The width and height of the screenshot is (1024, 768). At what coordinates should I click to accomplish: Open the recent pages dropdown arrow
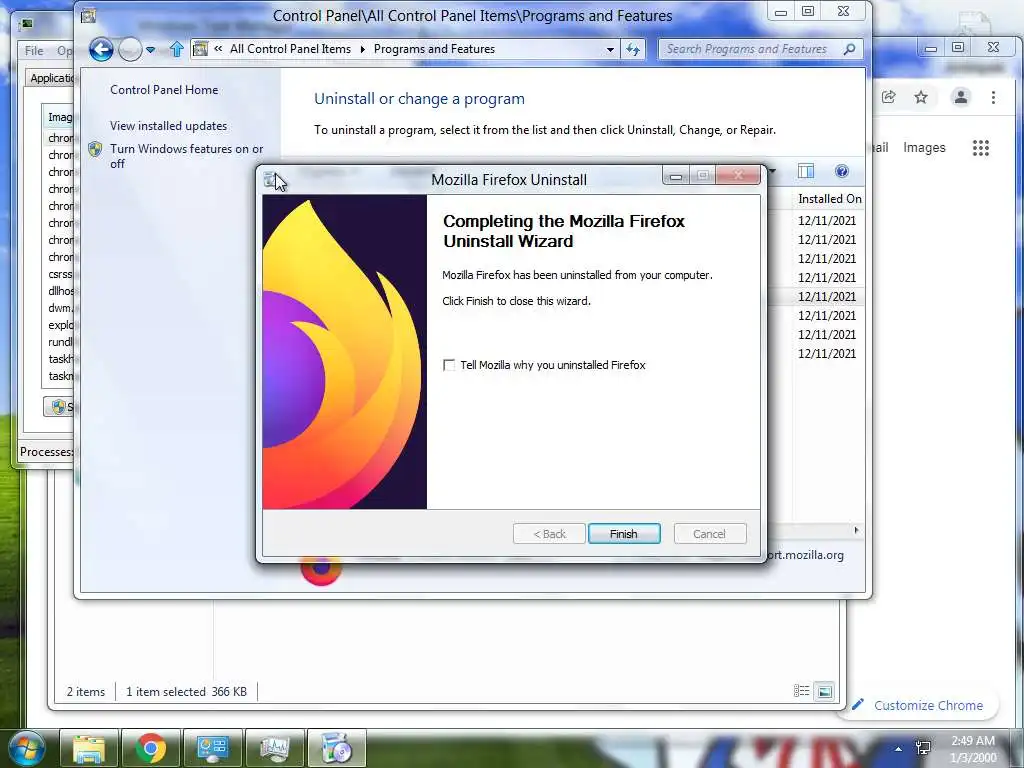(x=150, y=50)
